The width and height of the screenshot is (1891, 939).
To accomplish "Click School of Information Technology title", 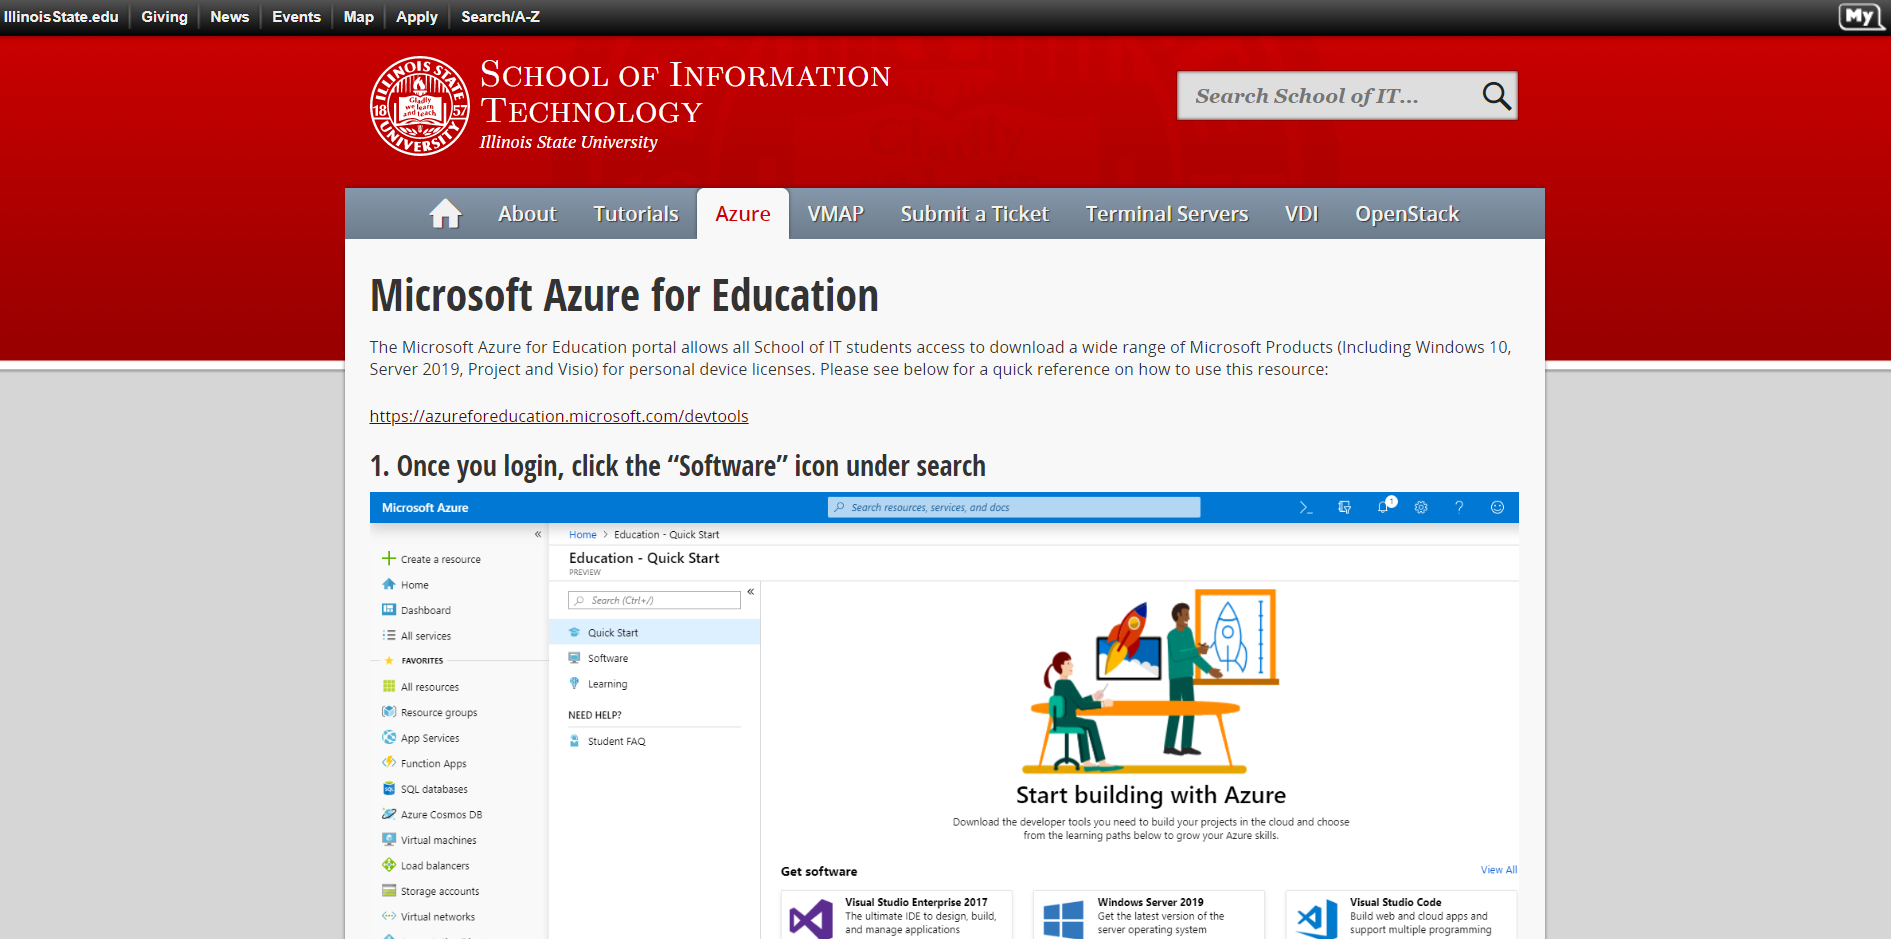I will [x=685, y=92].
